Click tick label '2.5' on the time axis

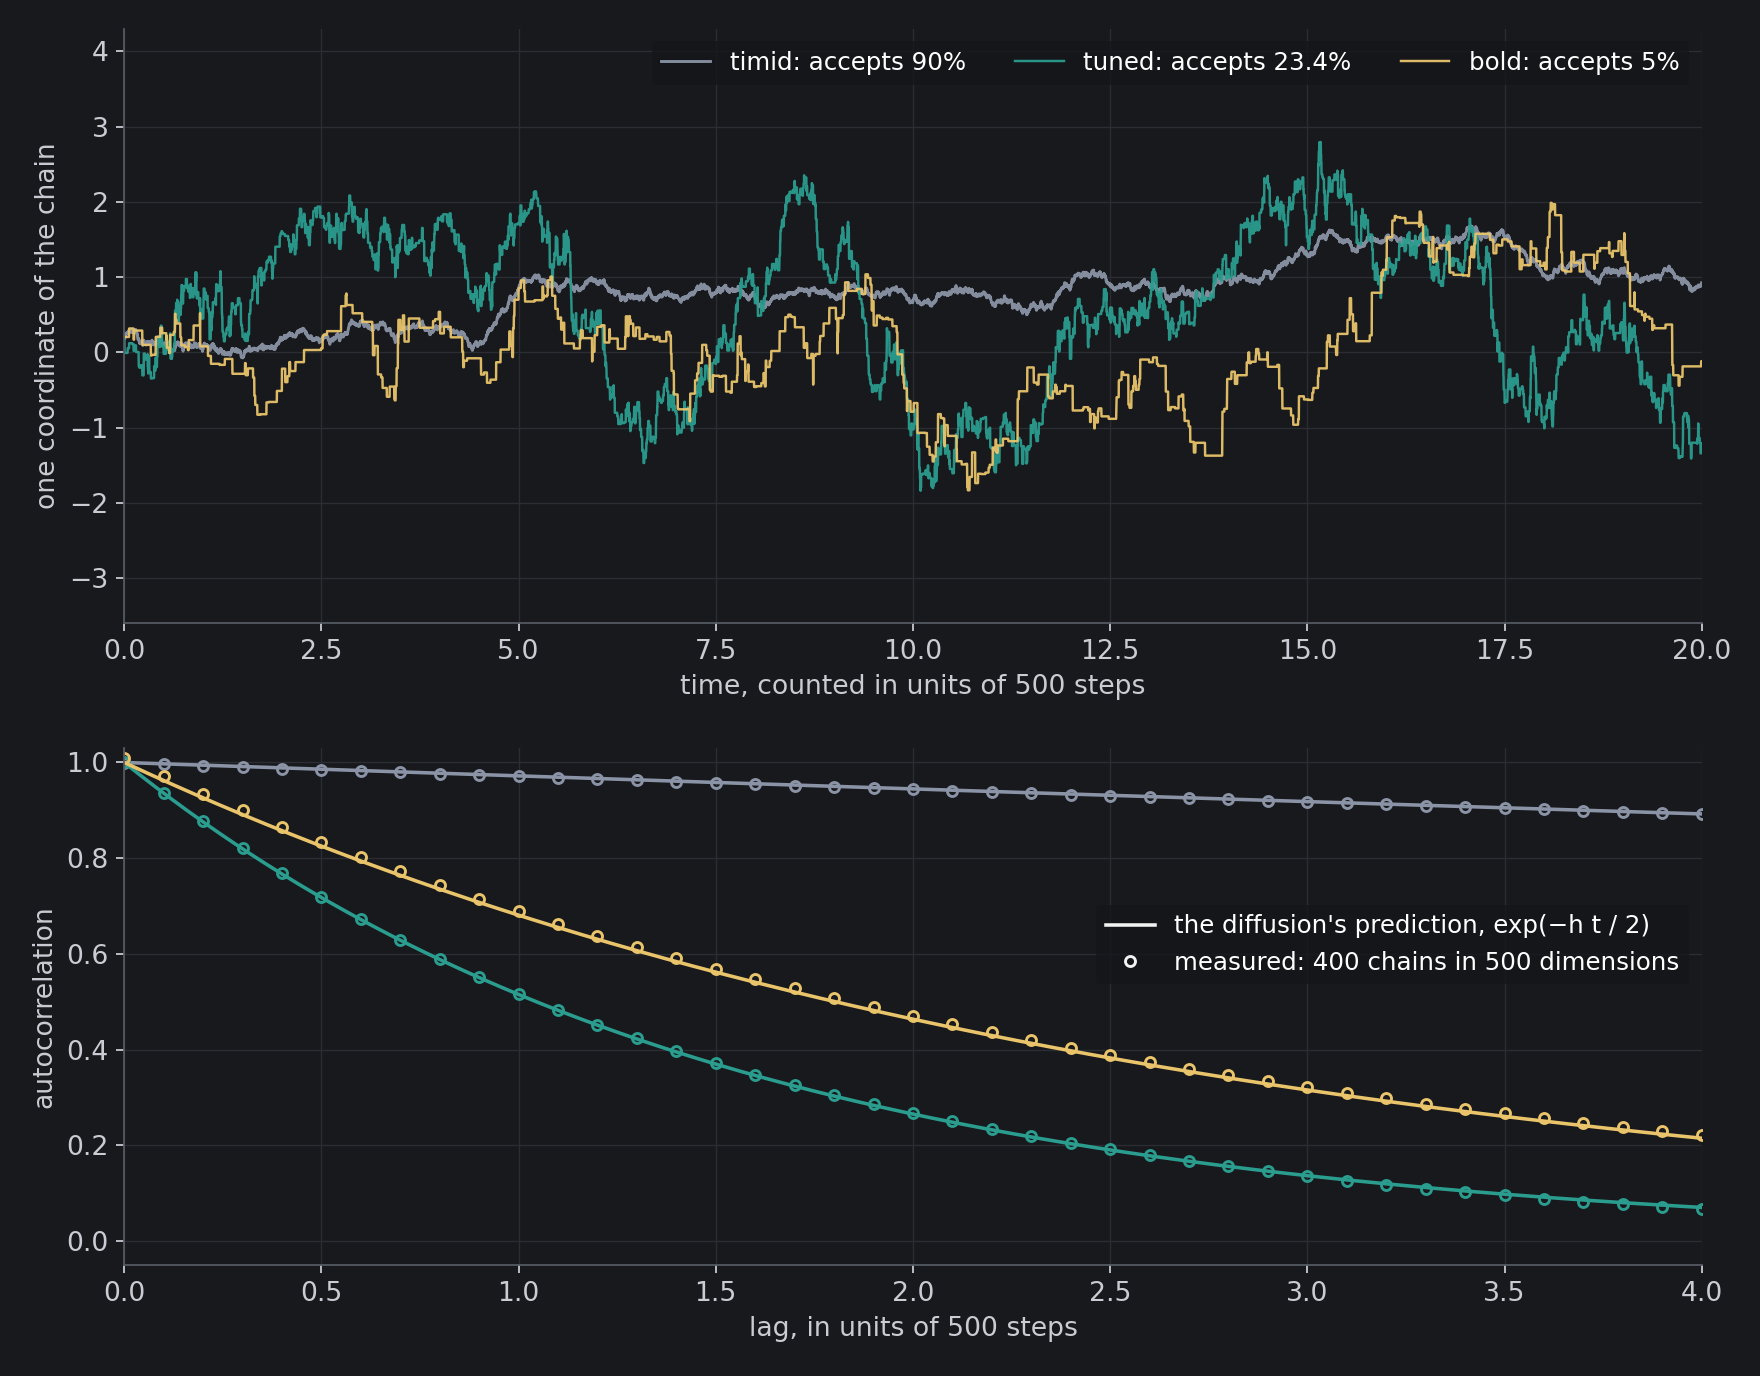click(321, 650)
